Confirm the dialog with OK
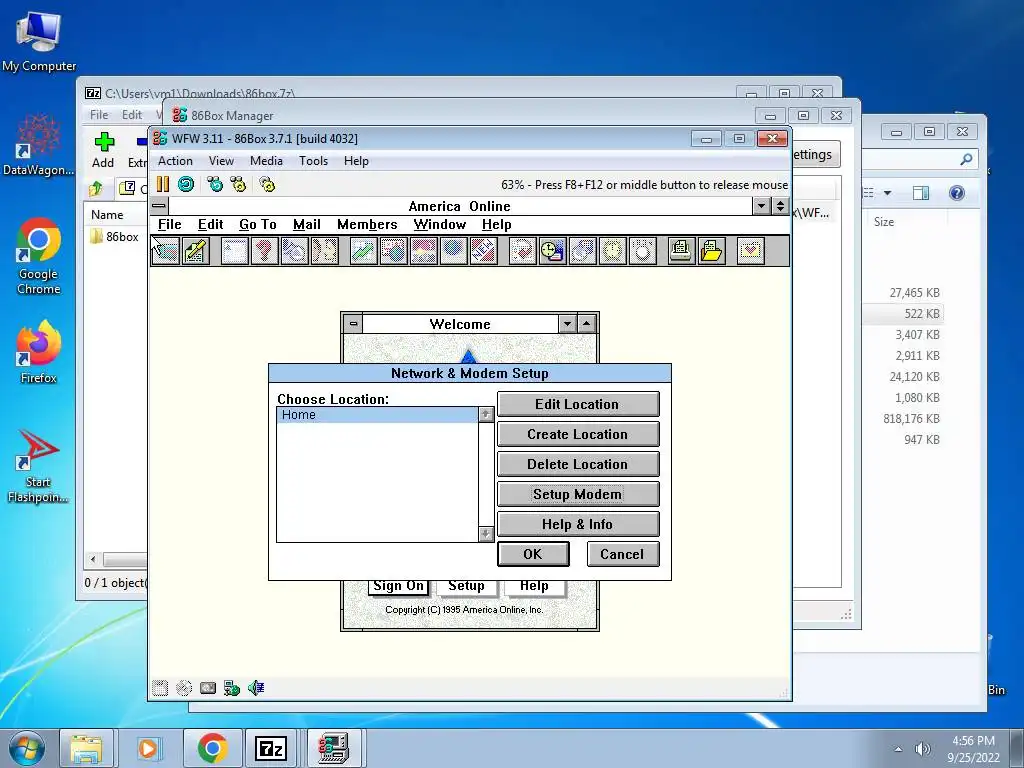Viewport: 1024px width, 768px height. 533,554
